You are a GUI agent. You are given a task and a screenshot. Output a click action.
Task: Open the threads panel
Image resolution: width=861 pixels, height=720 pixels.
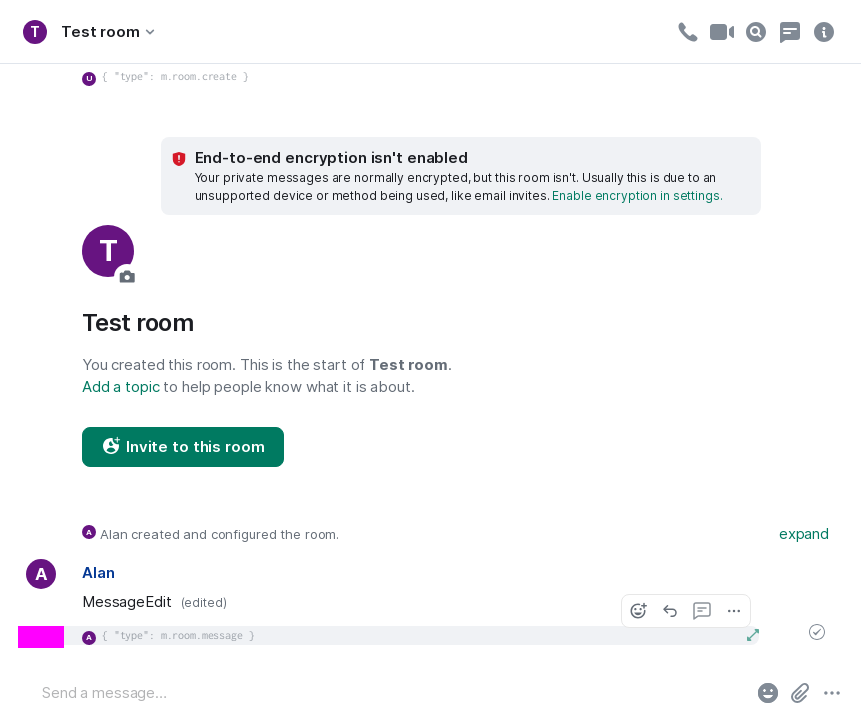coord(790,32)
